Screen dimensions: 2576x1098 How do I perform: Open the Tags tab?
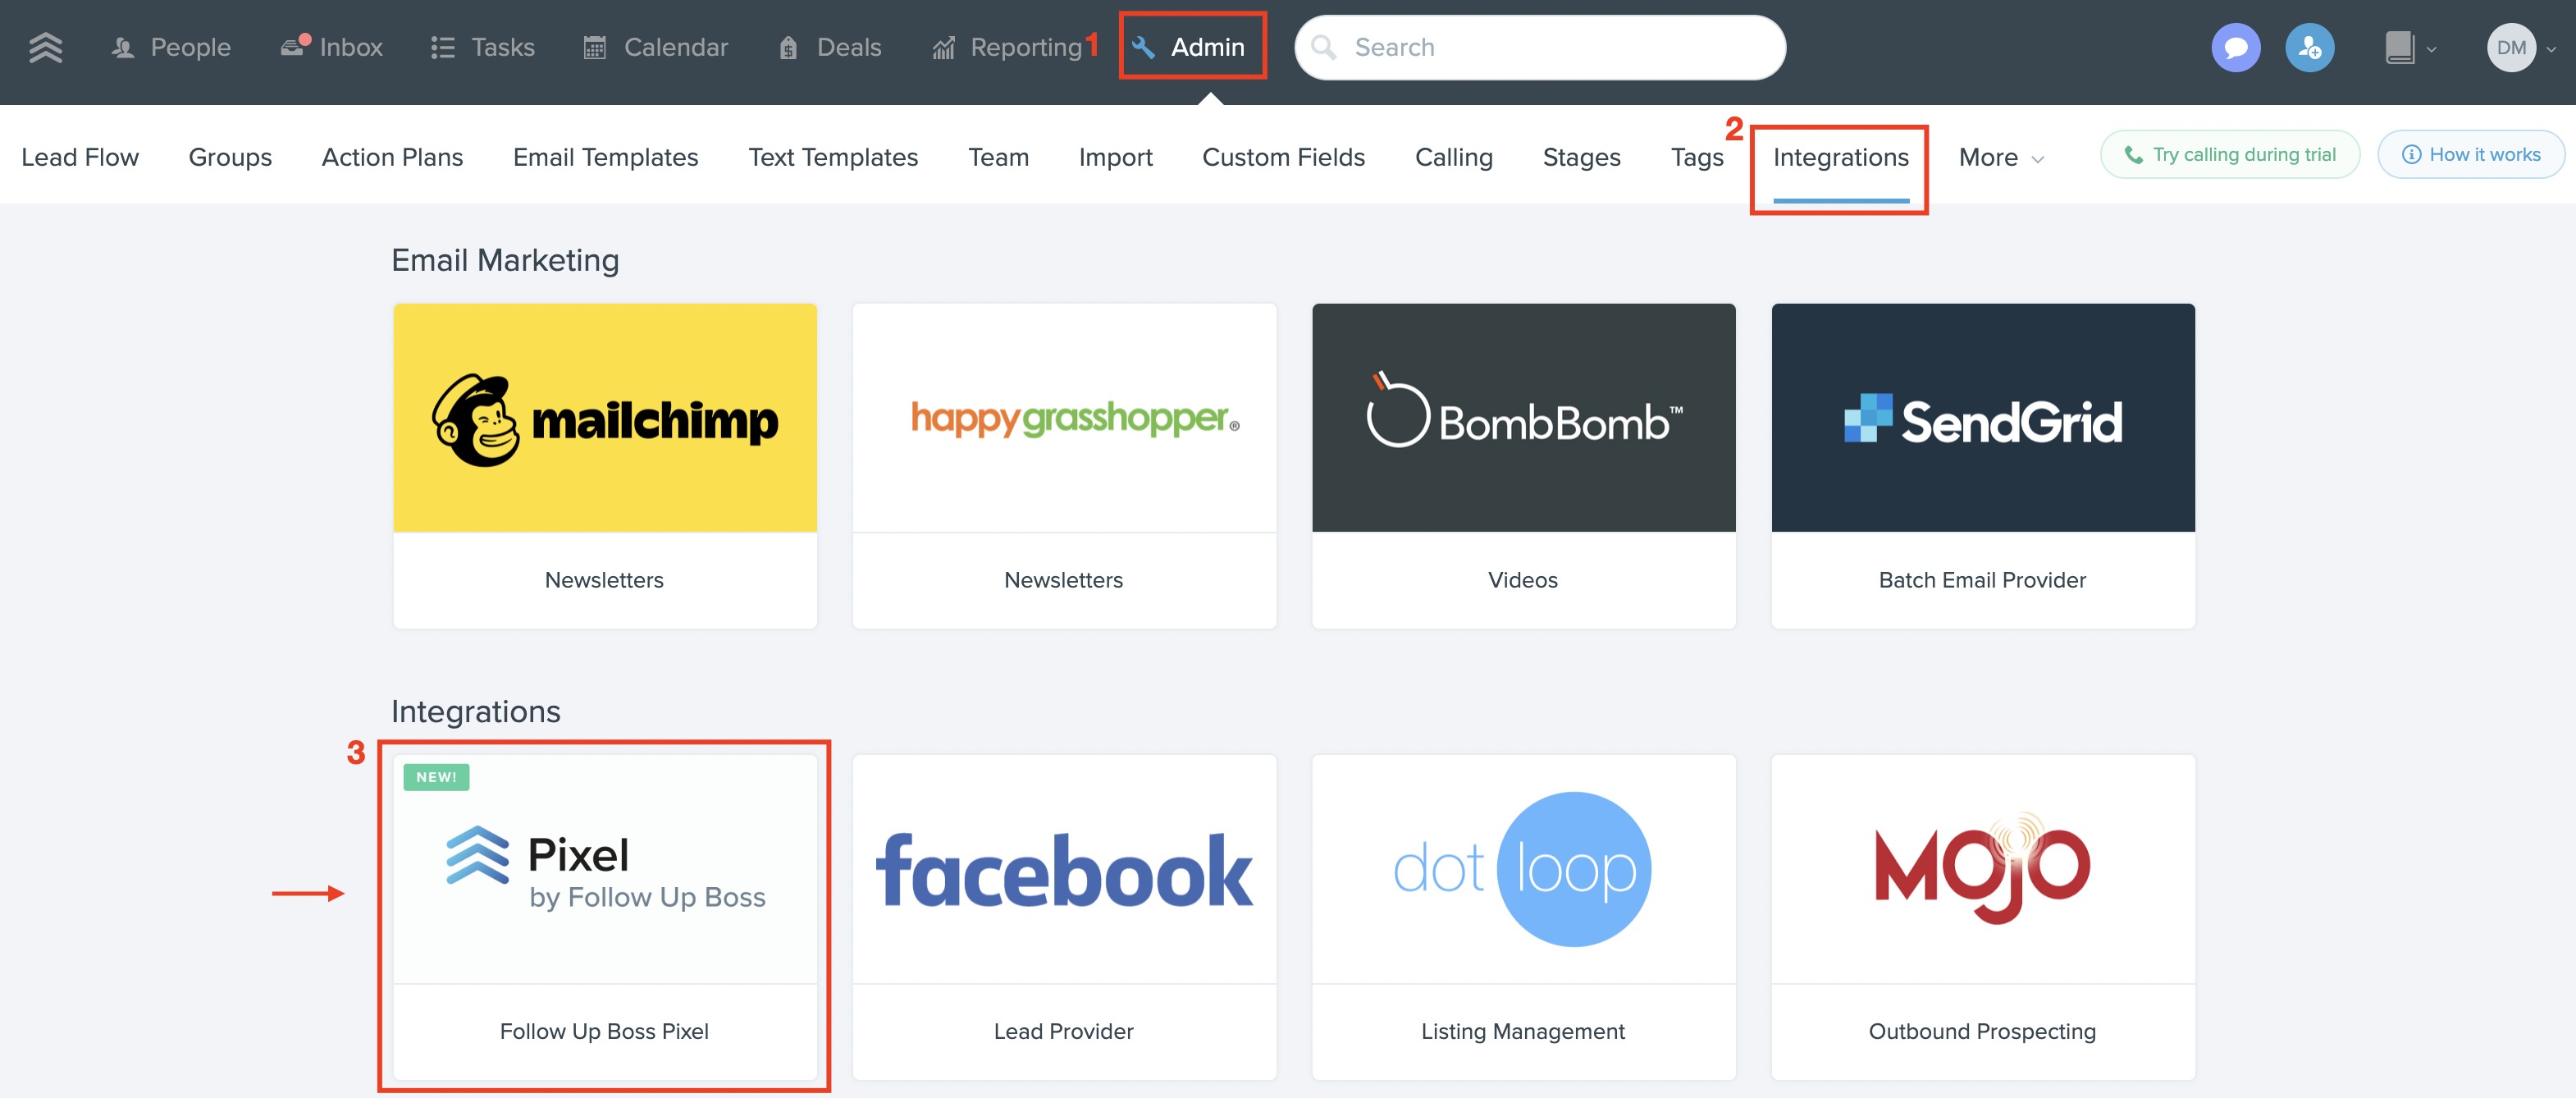(1697, 157)
